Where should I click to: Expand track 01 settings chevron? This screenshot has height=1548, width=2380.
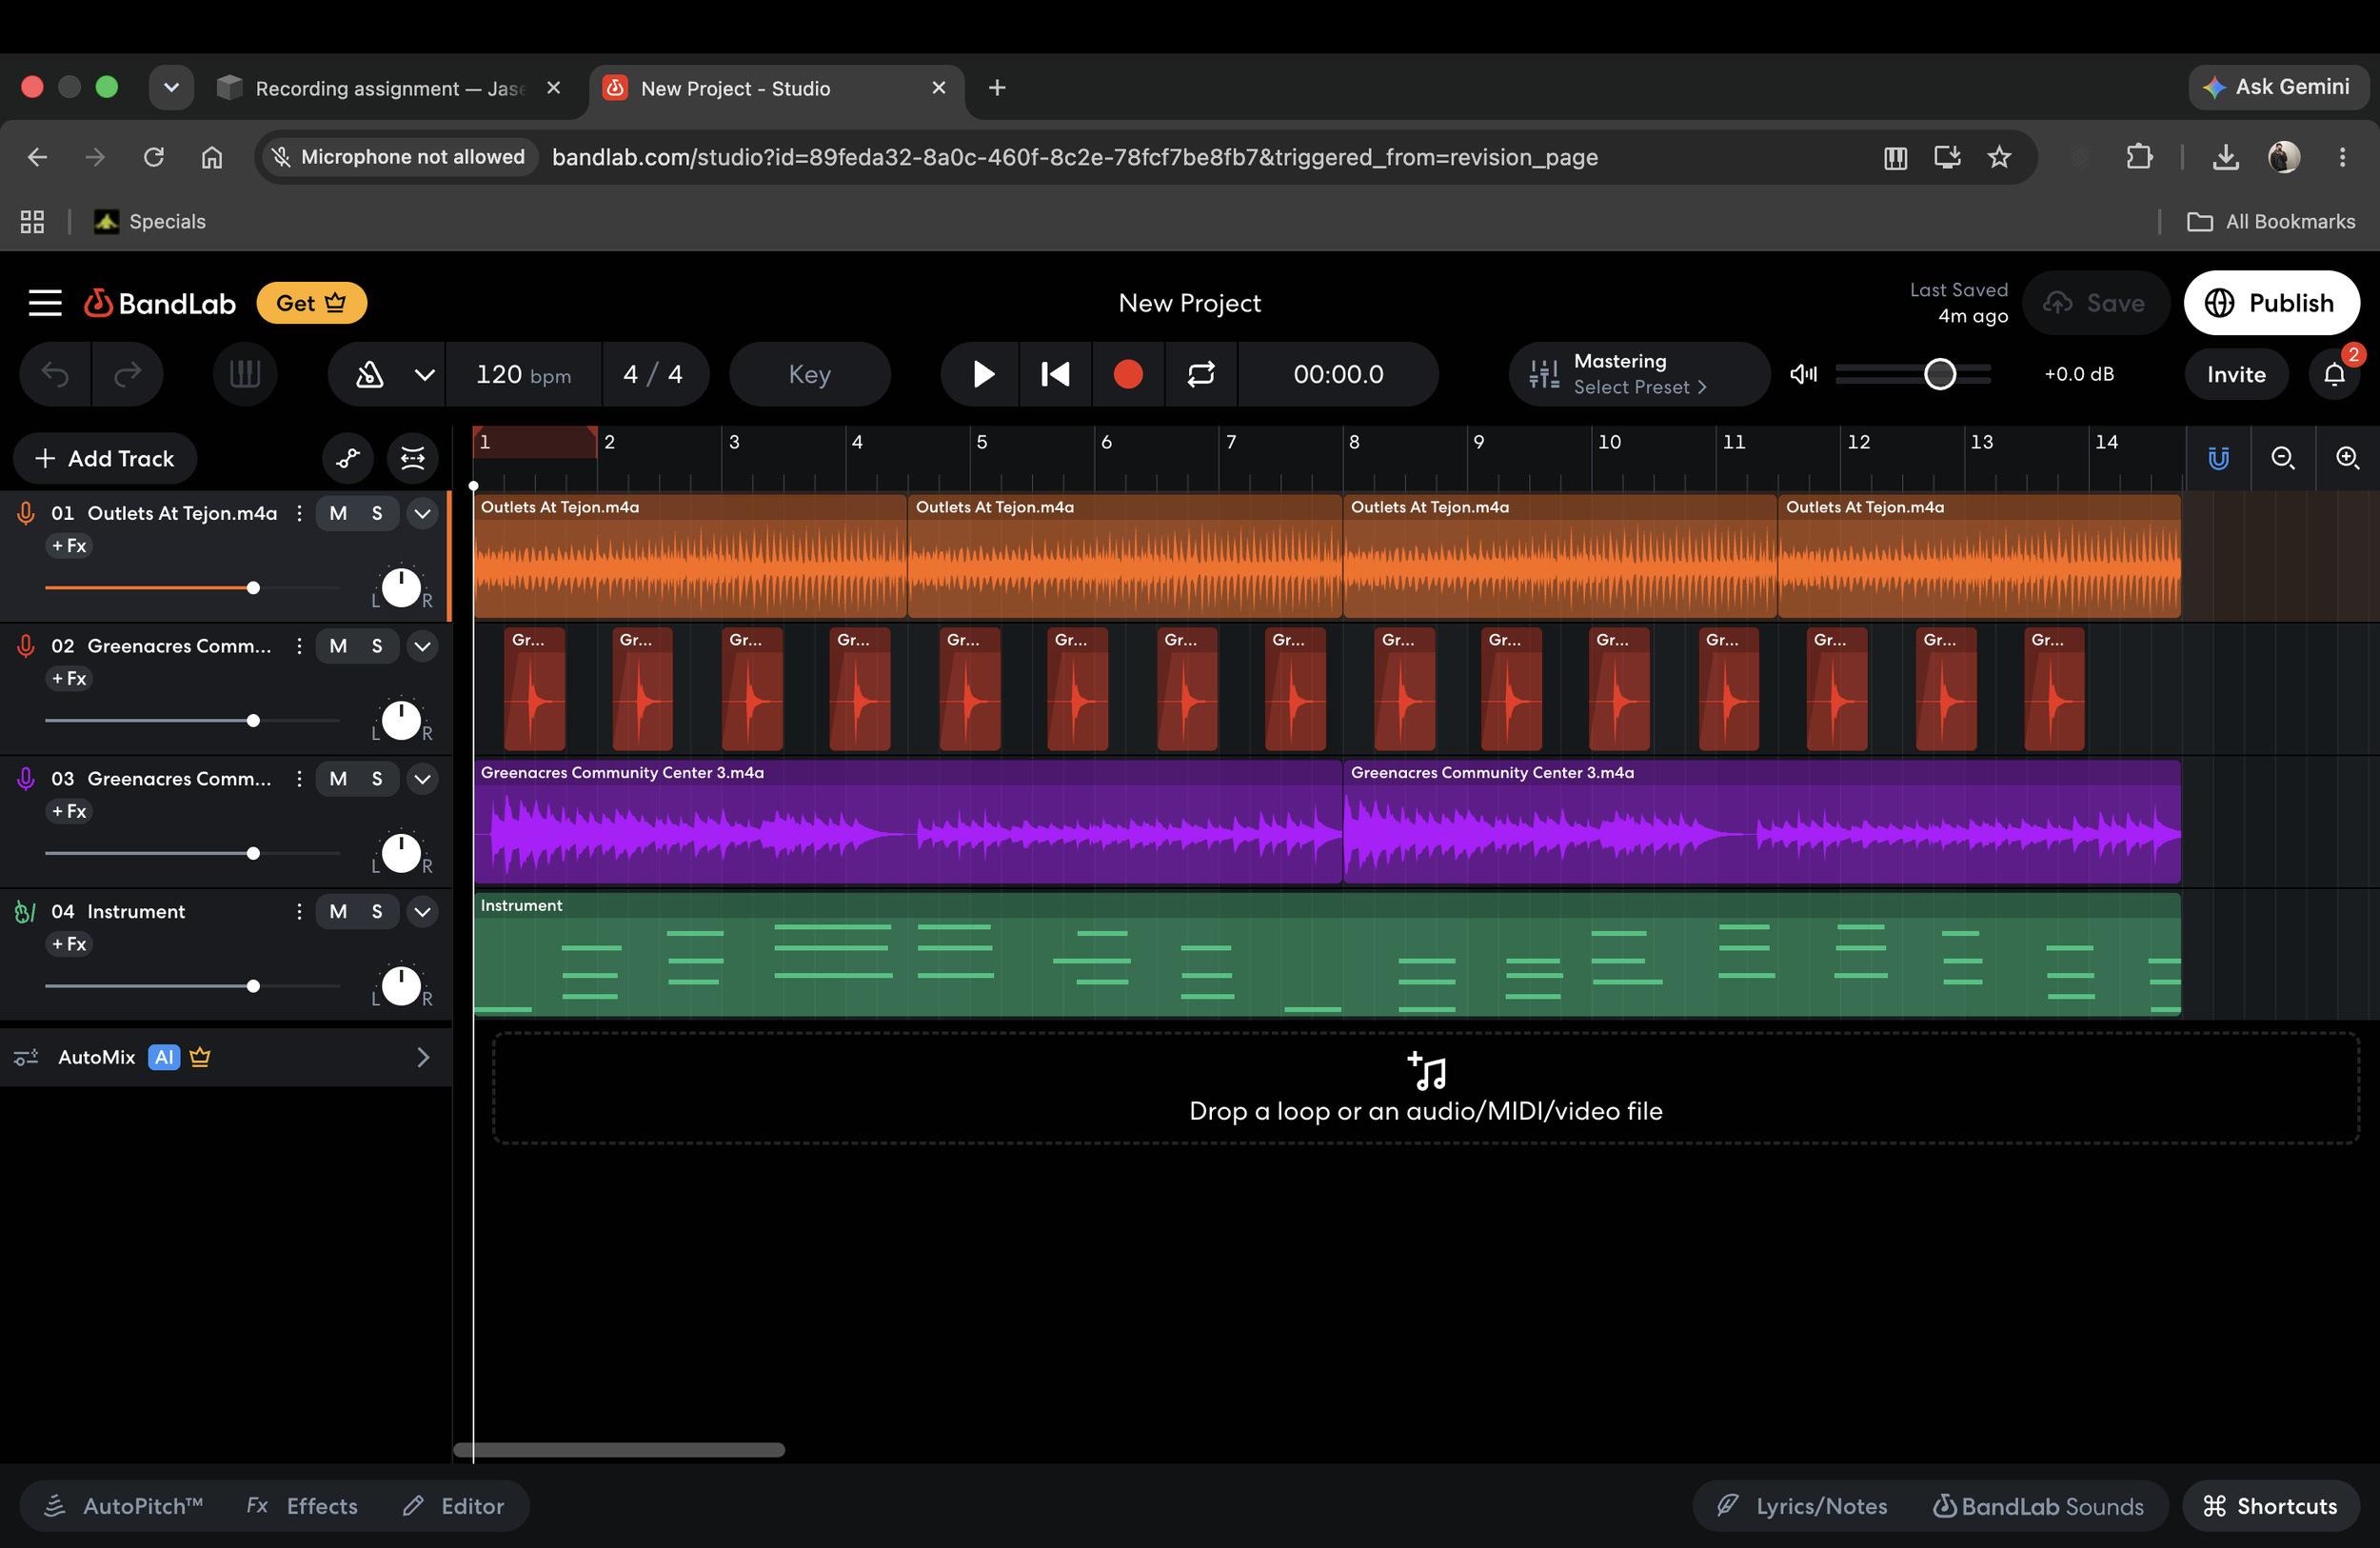click(423, 513)
